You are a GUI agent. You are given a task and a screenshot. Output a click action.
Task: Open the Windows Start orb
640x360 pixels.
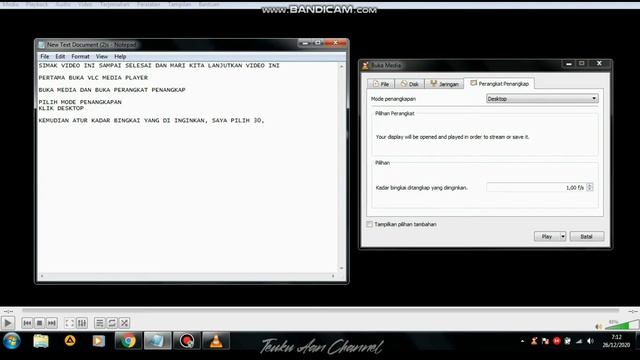(11, 341)
